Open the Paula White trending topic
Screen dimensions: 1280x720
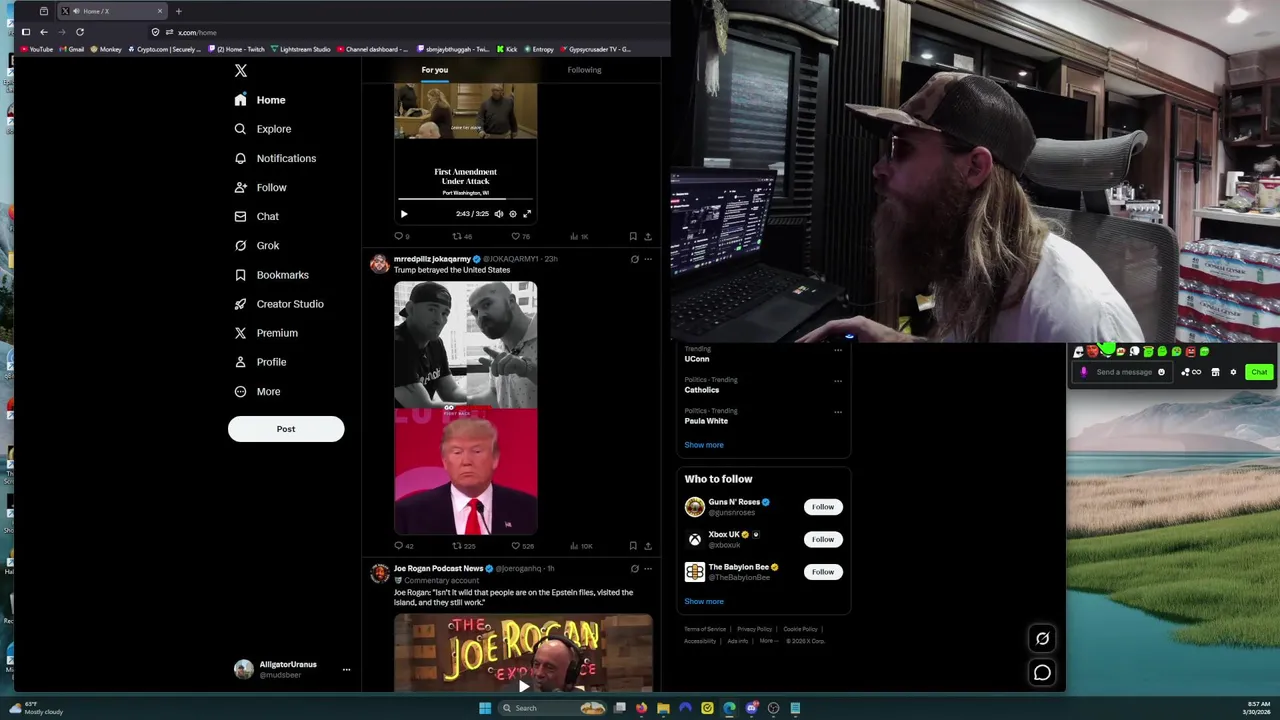click(x=706, y=421)
